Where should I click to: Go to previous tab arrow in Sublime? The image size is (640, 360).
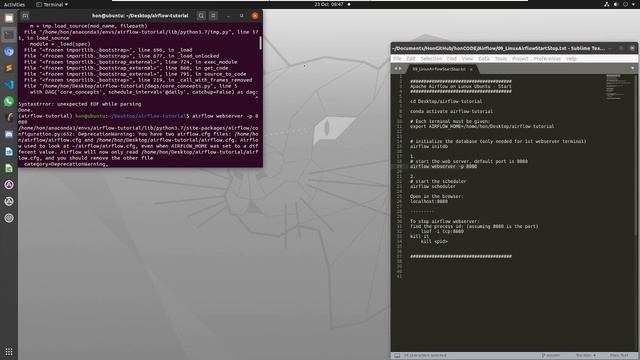[x=396, y=69]
